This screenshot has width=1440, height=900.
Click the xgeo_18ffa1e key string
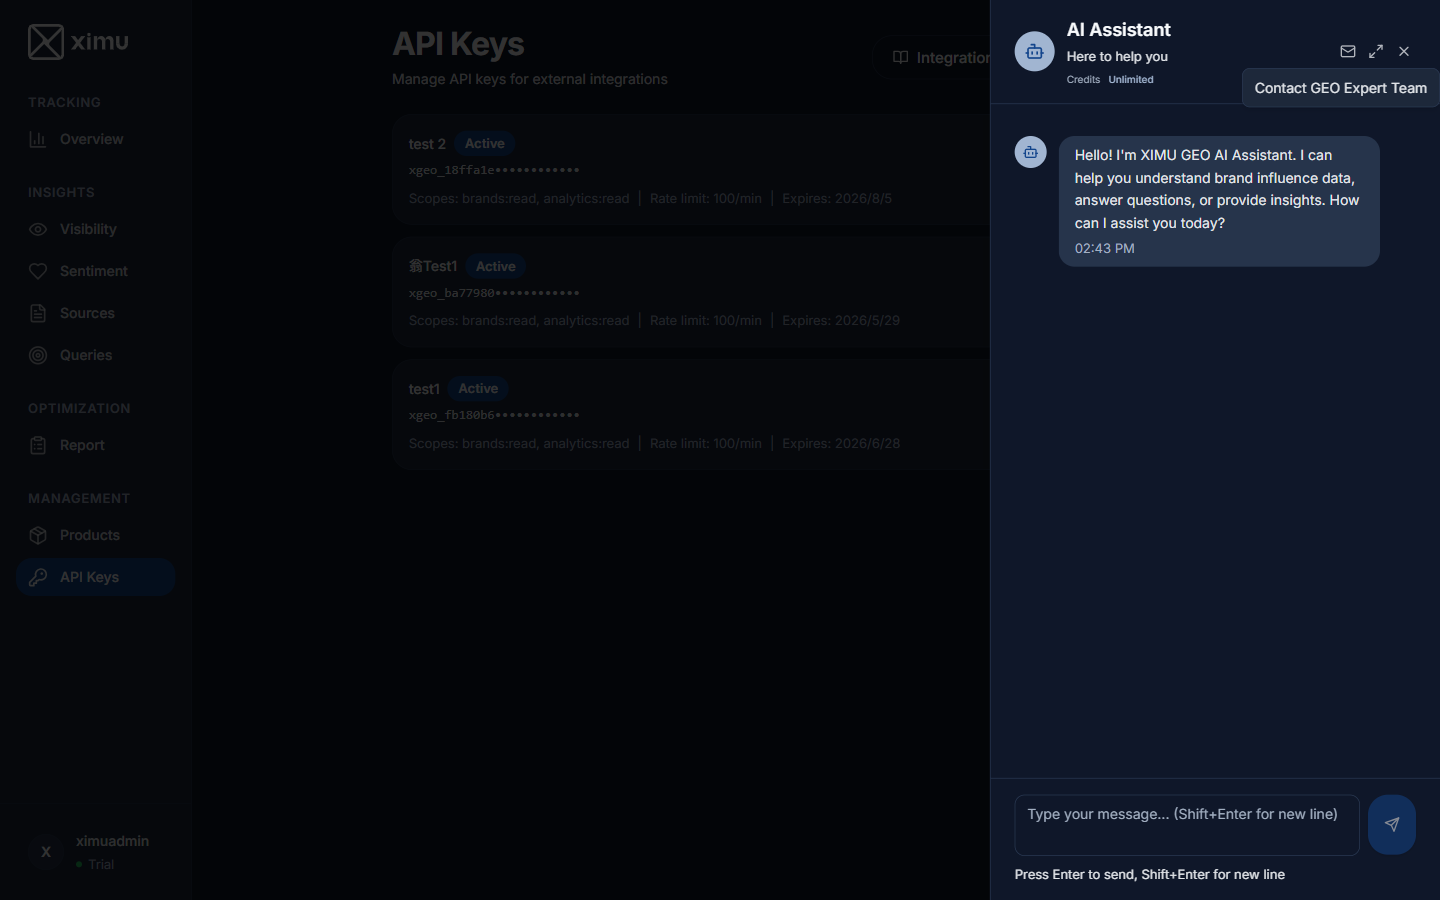[x=494, y=170]
